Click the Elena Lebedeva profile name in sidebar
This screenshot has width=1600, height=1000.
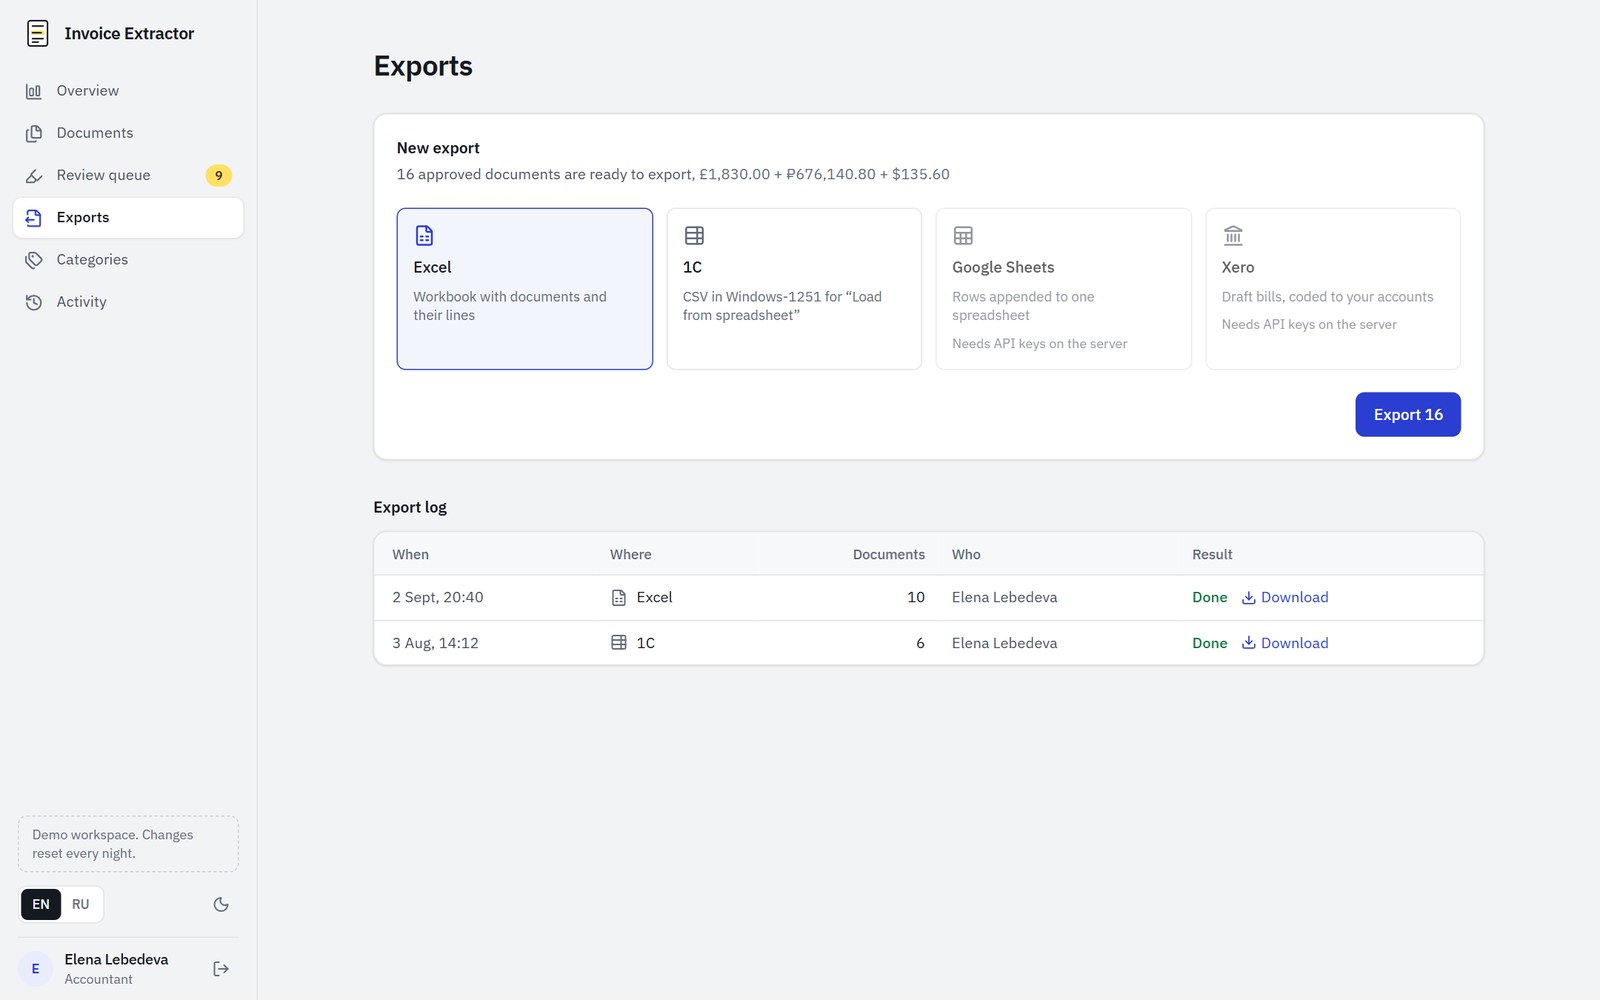pyautogui.click(x=116, y=960)
